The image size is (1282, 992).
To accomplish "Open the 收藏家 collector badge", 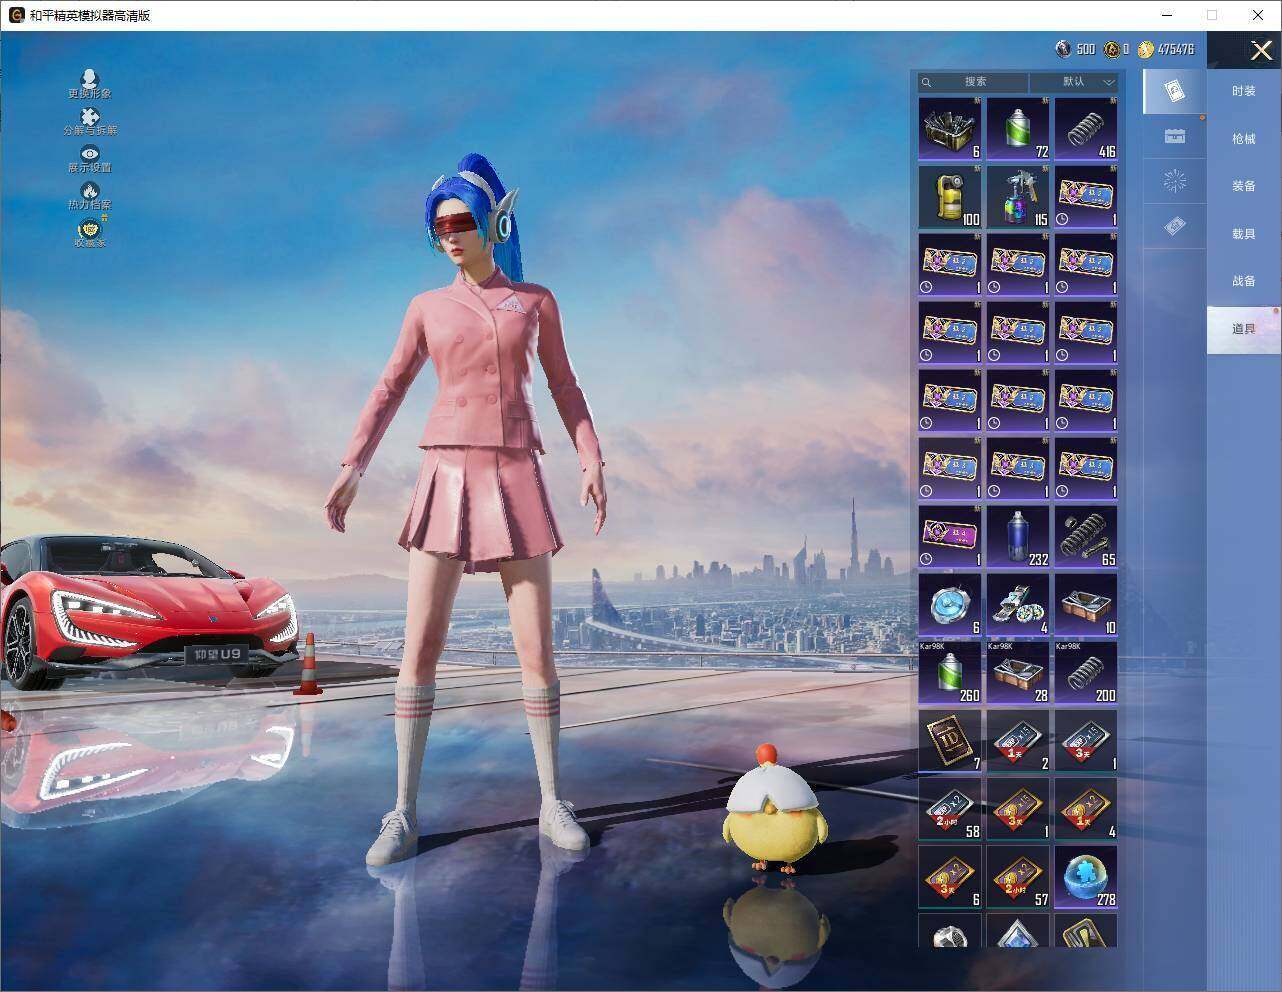I will (90, 233).
